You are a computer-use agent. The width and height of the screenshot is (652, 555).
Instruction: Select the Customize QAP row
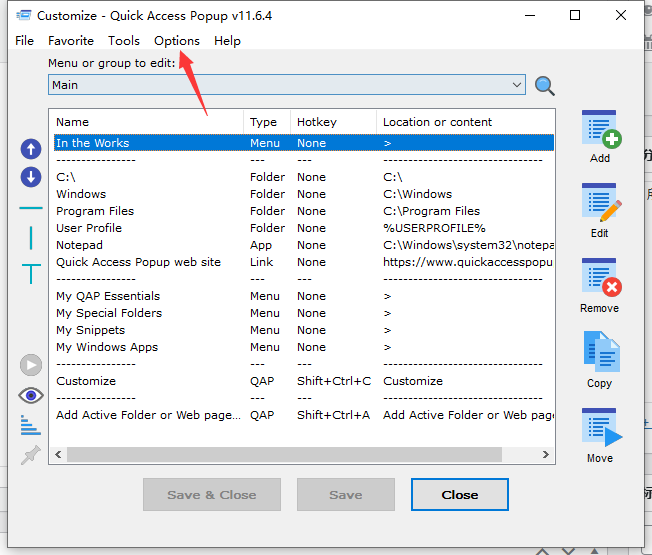point(304,381)
